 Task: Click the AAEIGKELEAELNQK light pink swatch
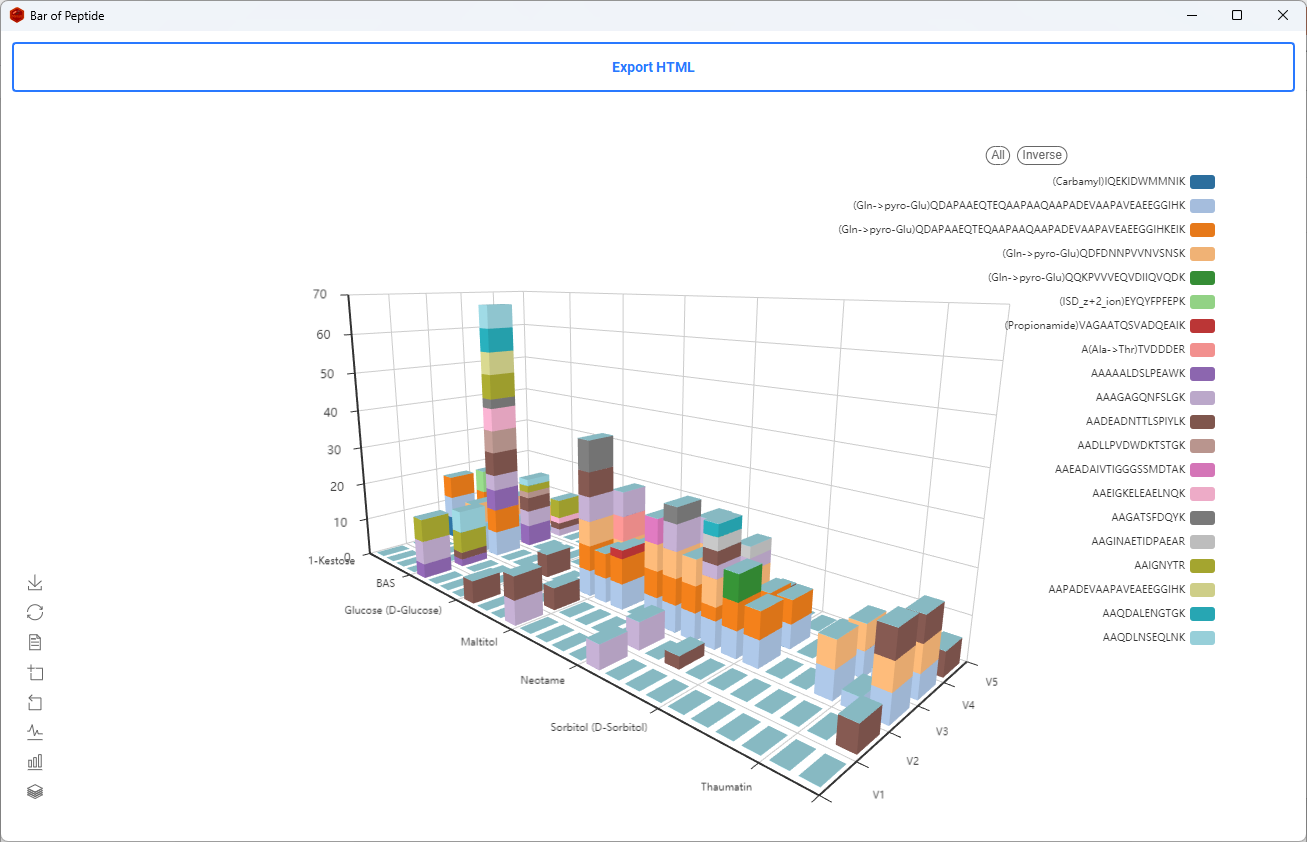tap(1203, 494)
